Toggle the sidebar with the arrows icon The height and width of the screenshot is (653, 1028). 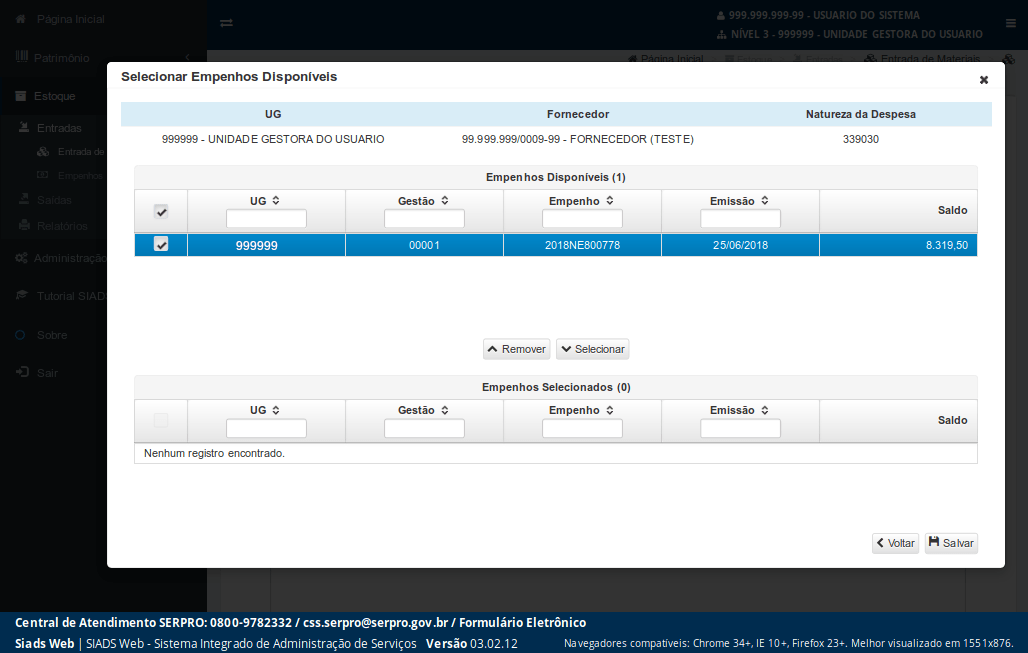pos(226,23)
